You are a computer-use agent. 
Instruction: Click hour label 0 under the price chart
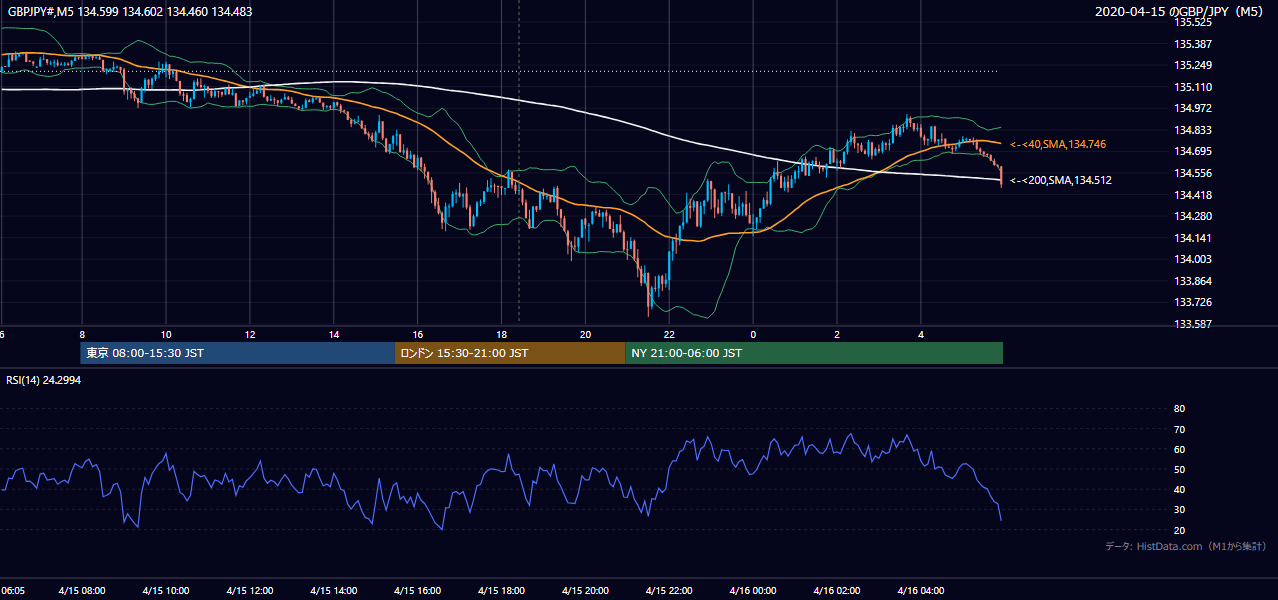[x=753, y=335]
